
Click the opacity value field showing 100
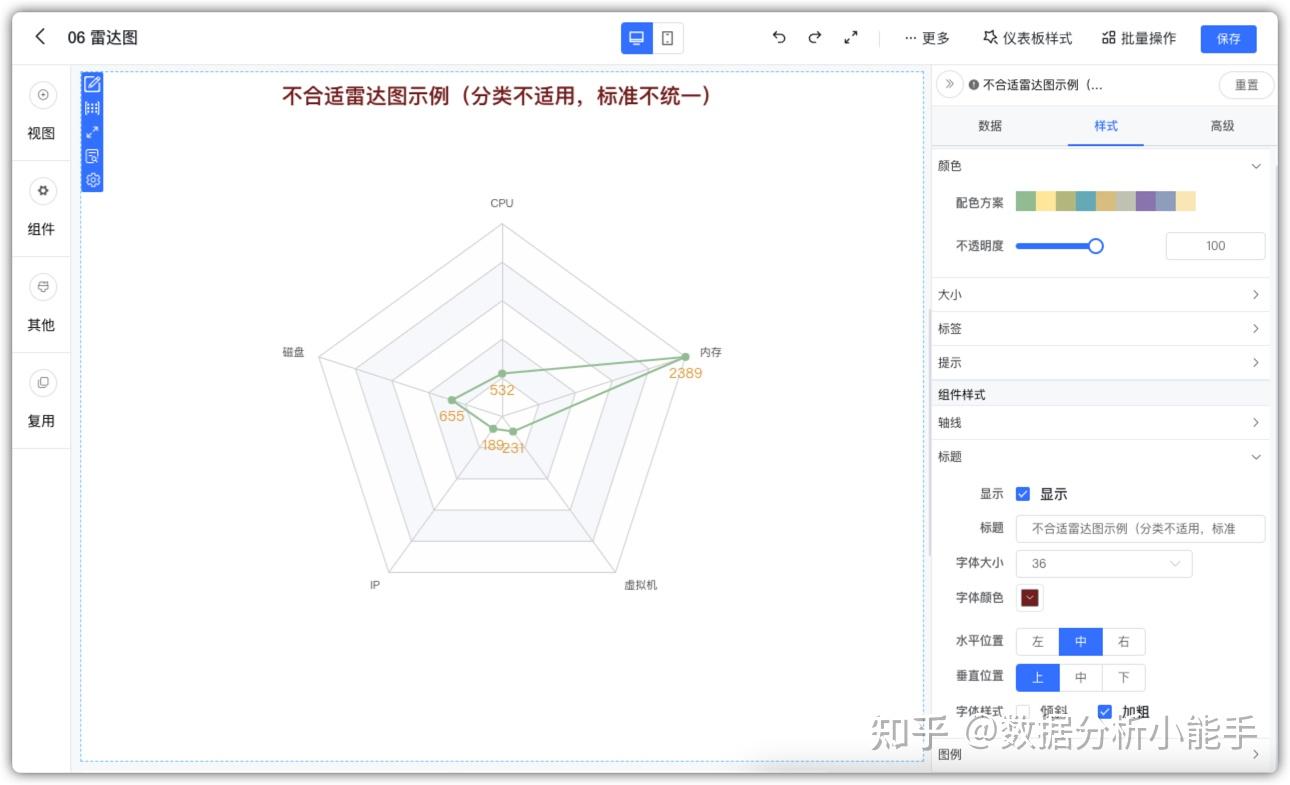(x=1215, y=246)
